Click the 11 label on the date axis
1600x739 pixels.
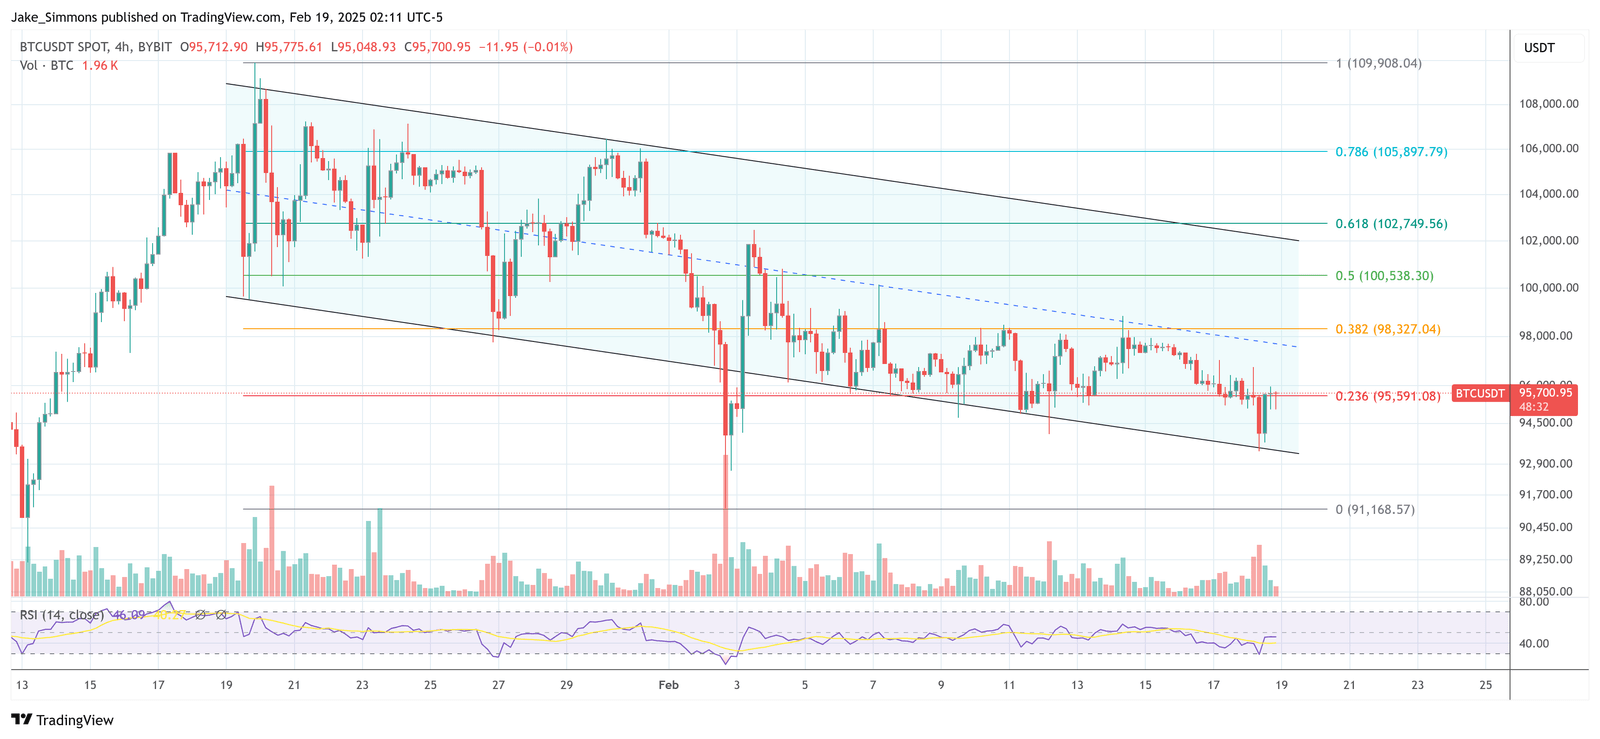pyautogui.click(x=1009, y=685)
